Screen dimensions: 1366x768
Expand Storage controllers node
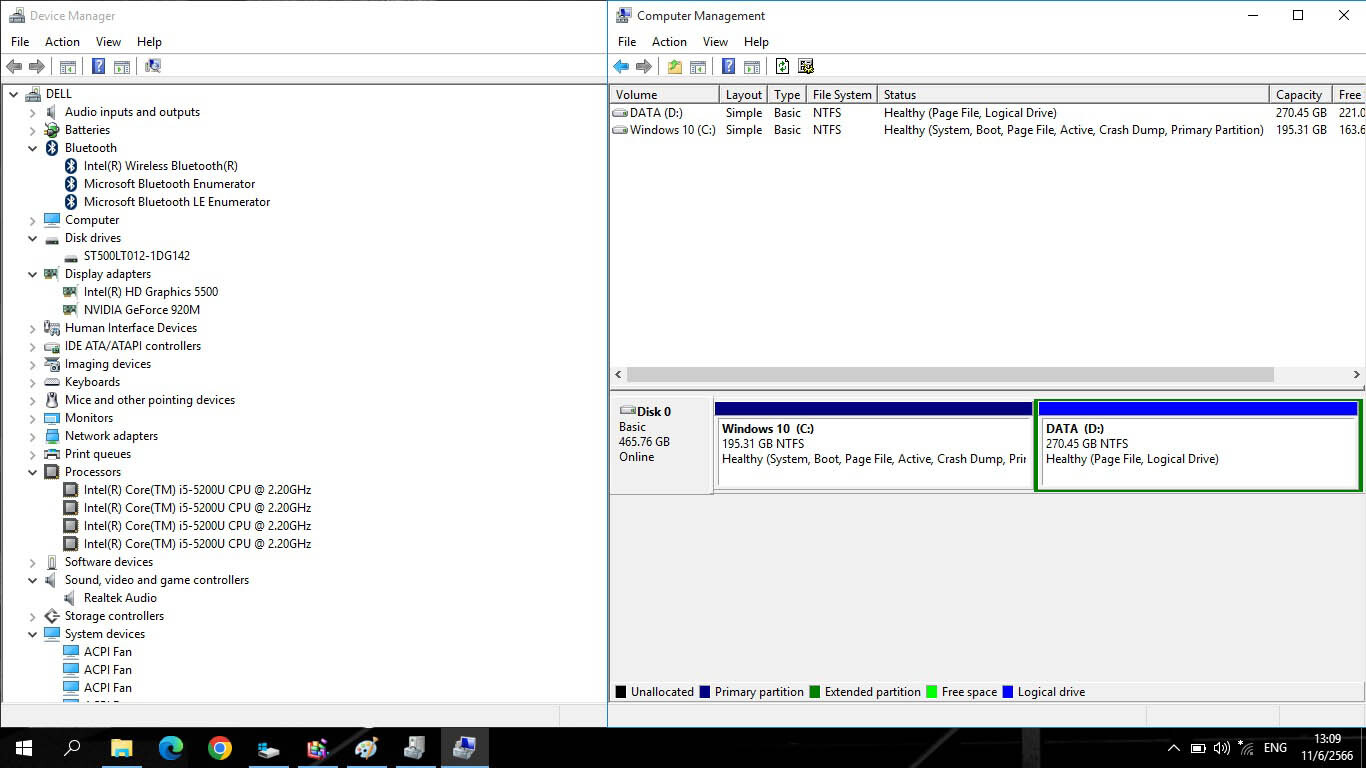coord(32,617)
